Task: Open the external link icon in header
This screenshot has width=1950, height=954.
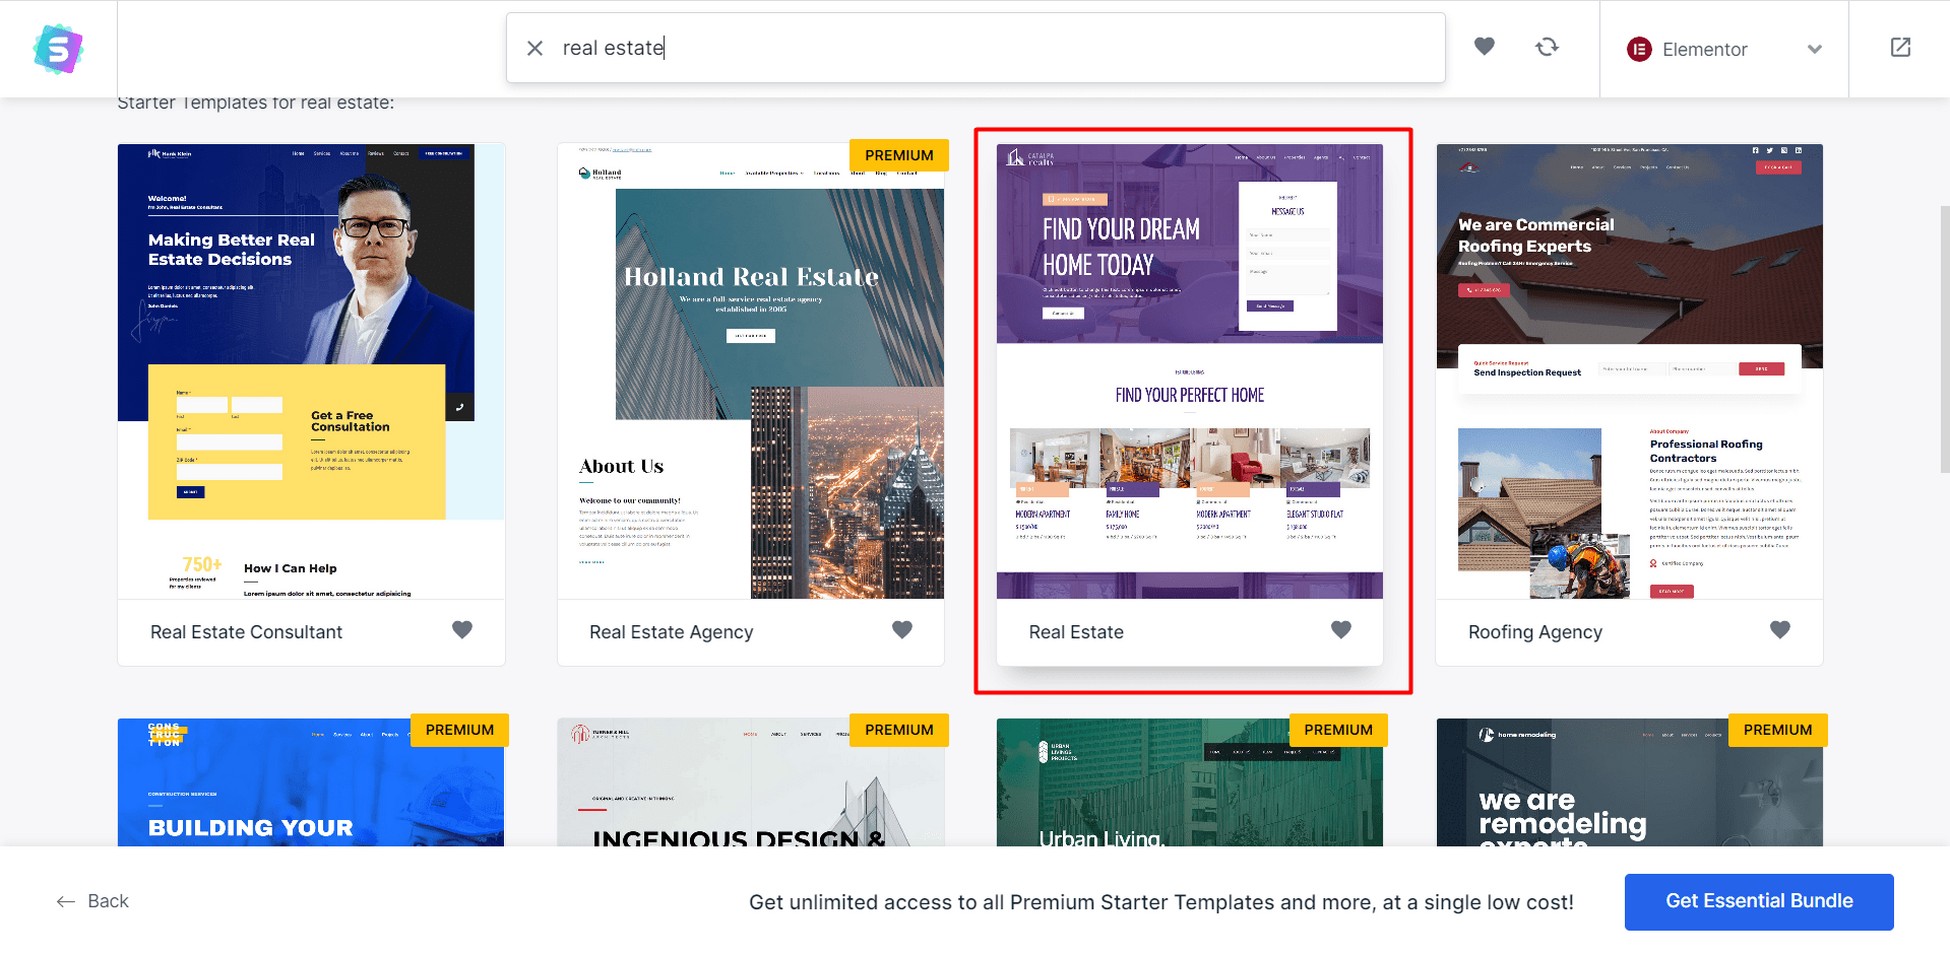Action: coord(1900,48)
